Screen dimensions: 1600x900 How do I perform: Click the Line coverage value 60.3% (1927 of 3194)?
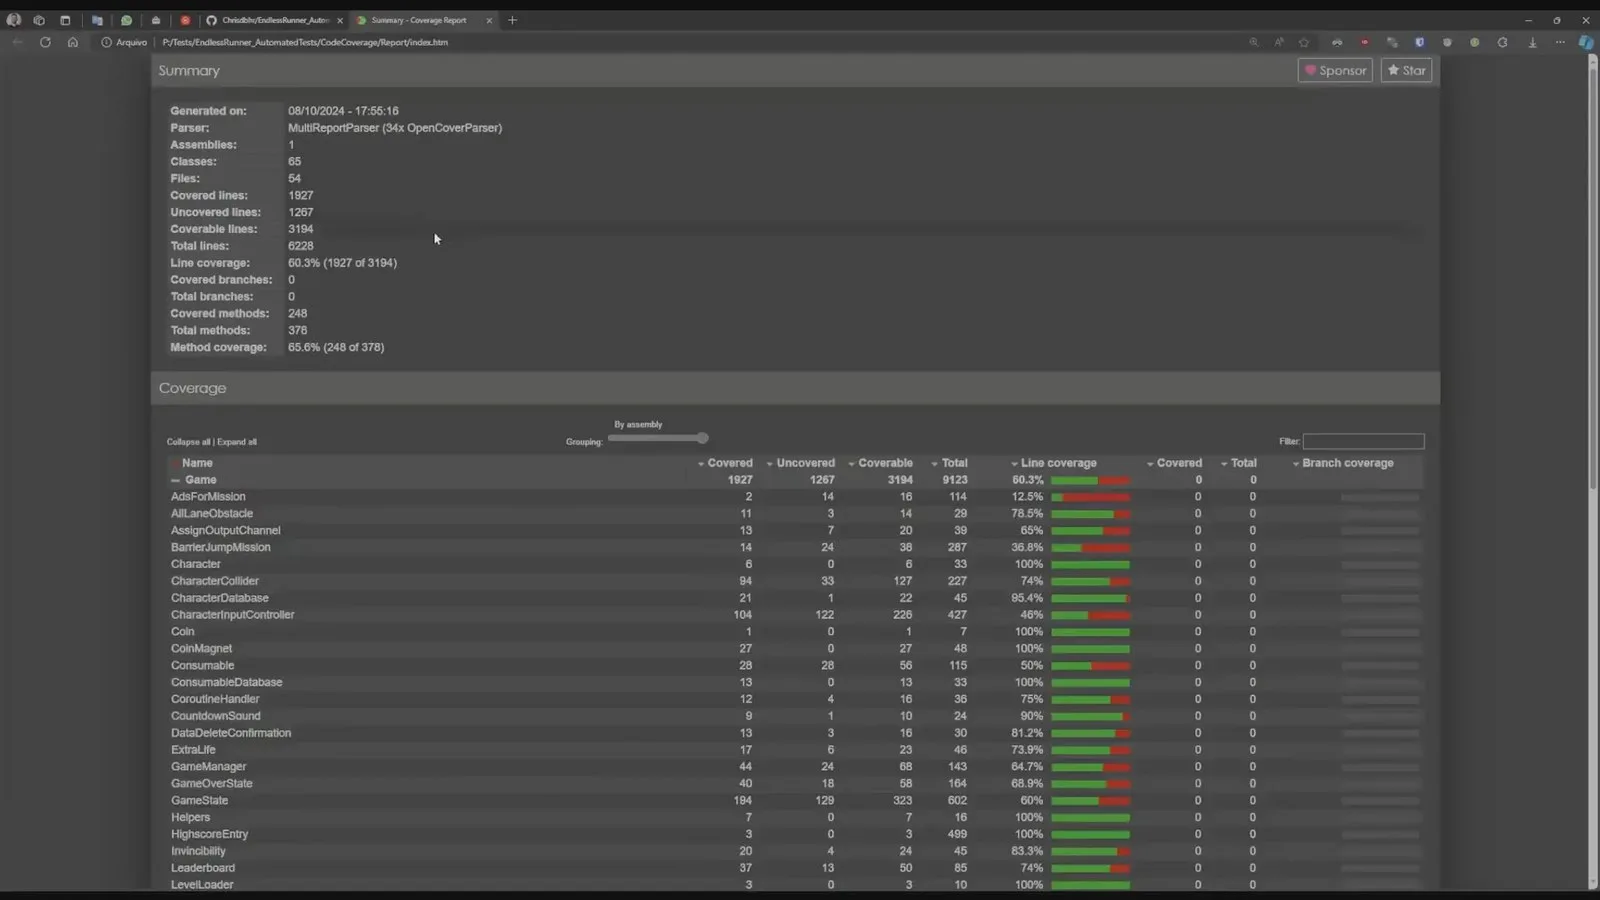point(342,263)
